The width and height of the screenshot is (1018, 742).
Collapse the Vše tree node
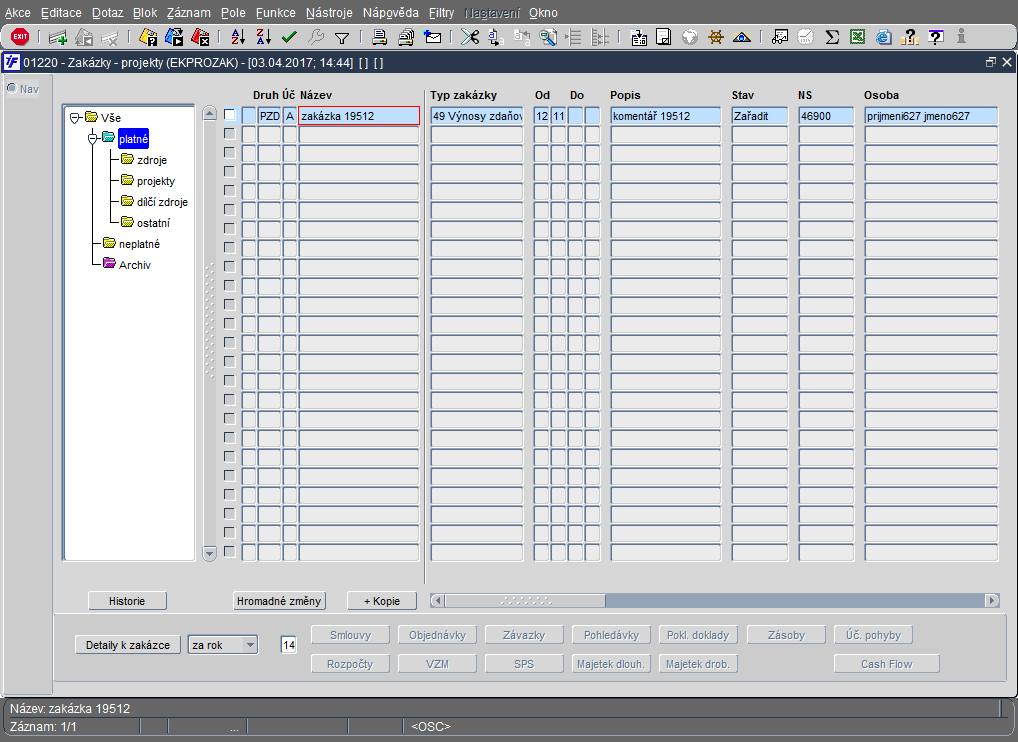[x=76, y=118]
